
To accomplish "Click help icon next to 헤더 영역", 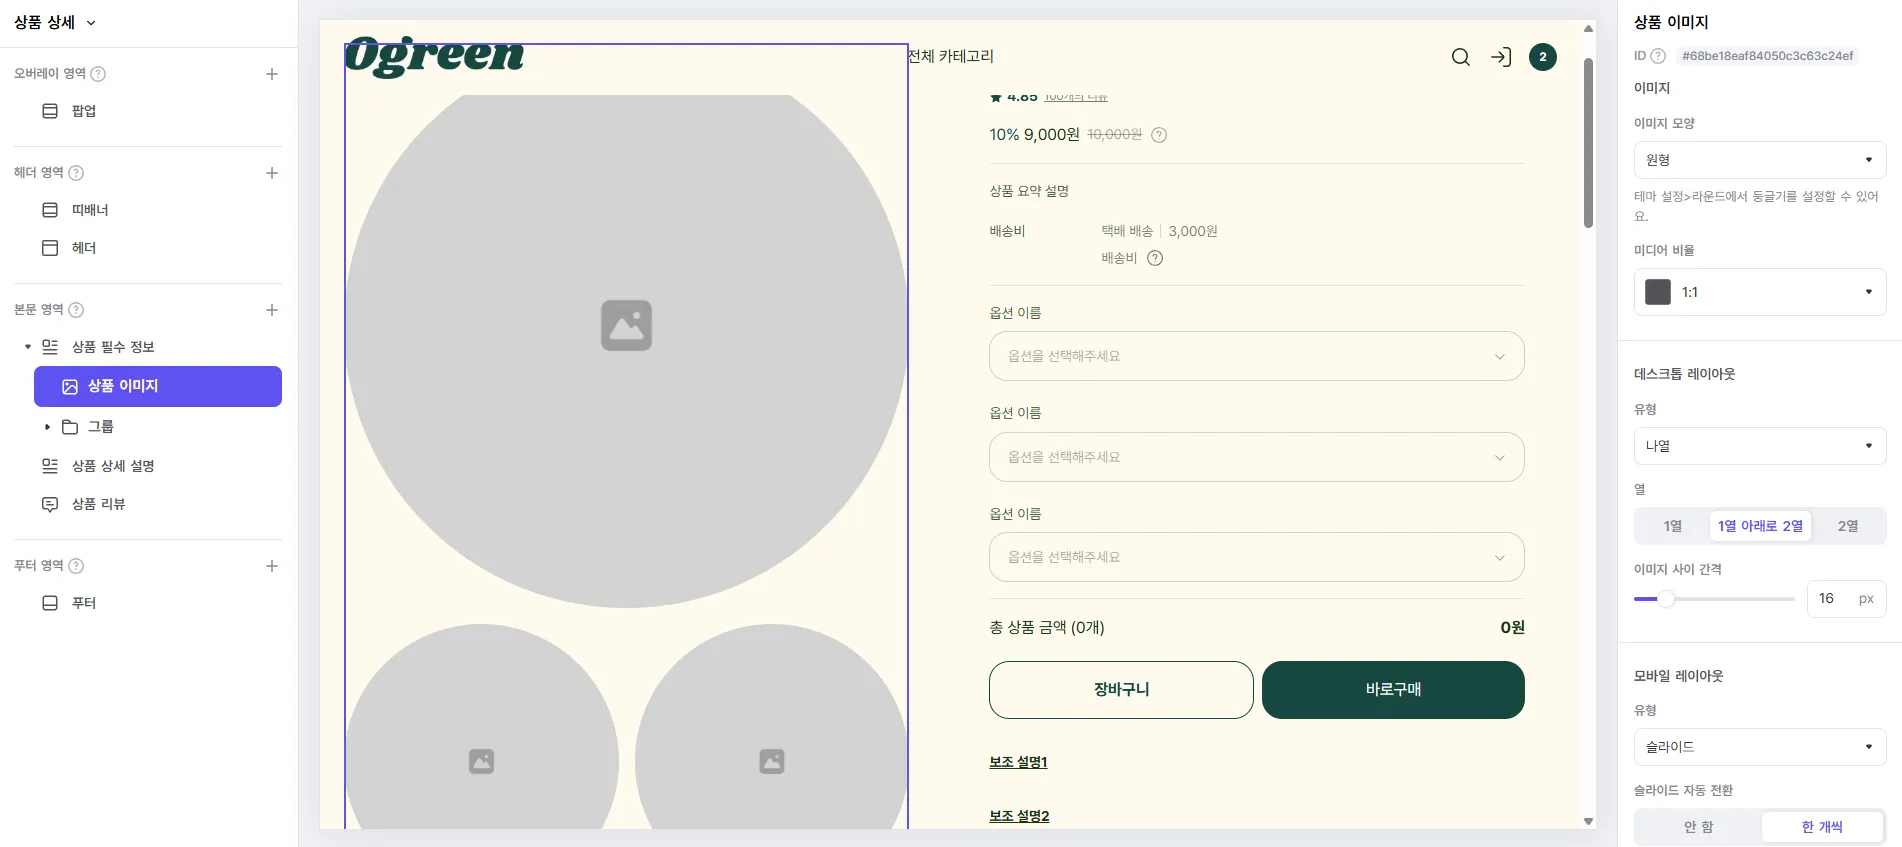I will click(x=76, y=173).
